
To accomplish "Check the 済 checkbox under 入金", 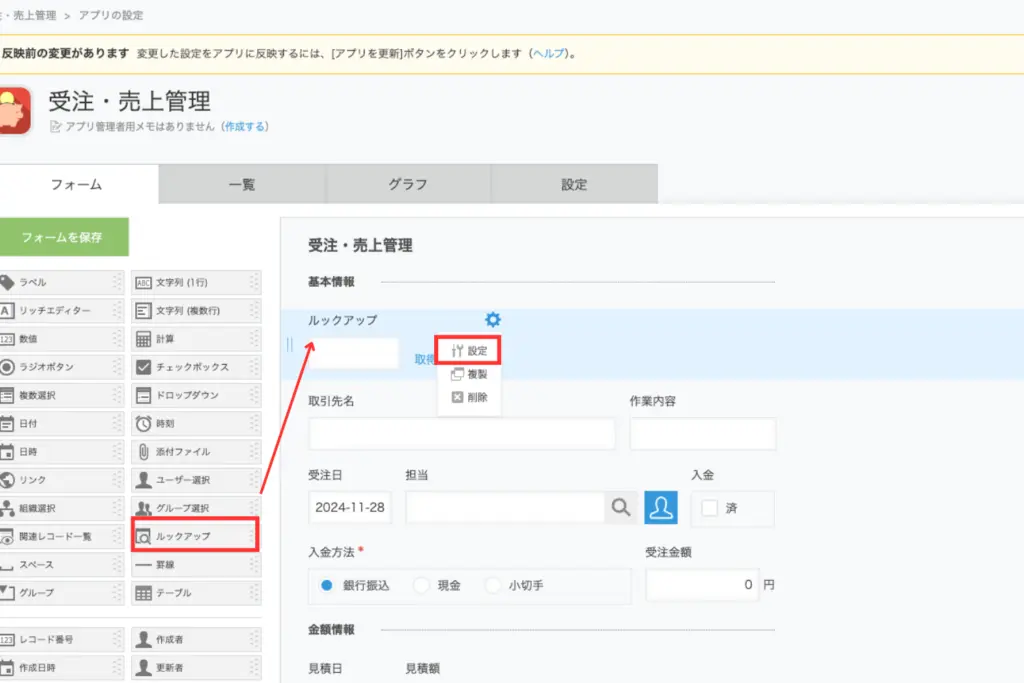I will tap(710, 508).
